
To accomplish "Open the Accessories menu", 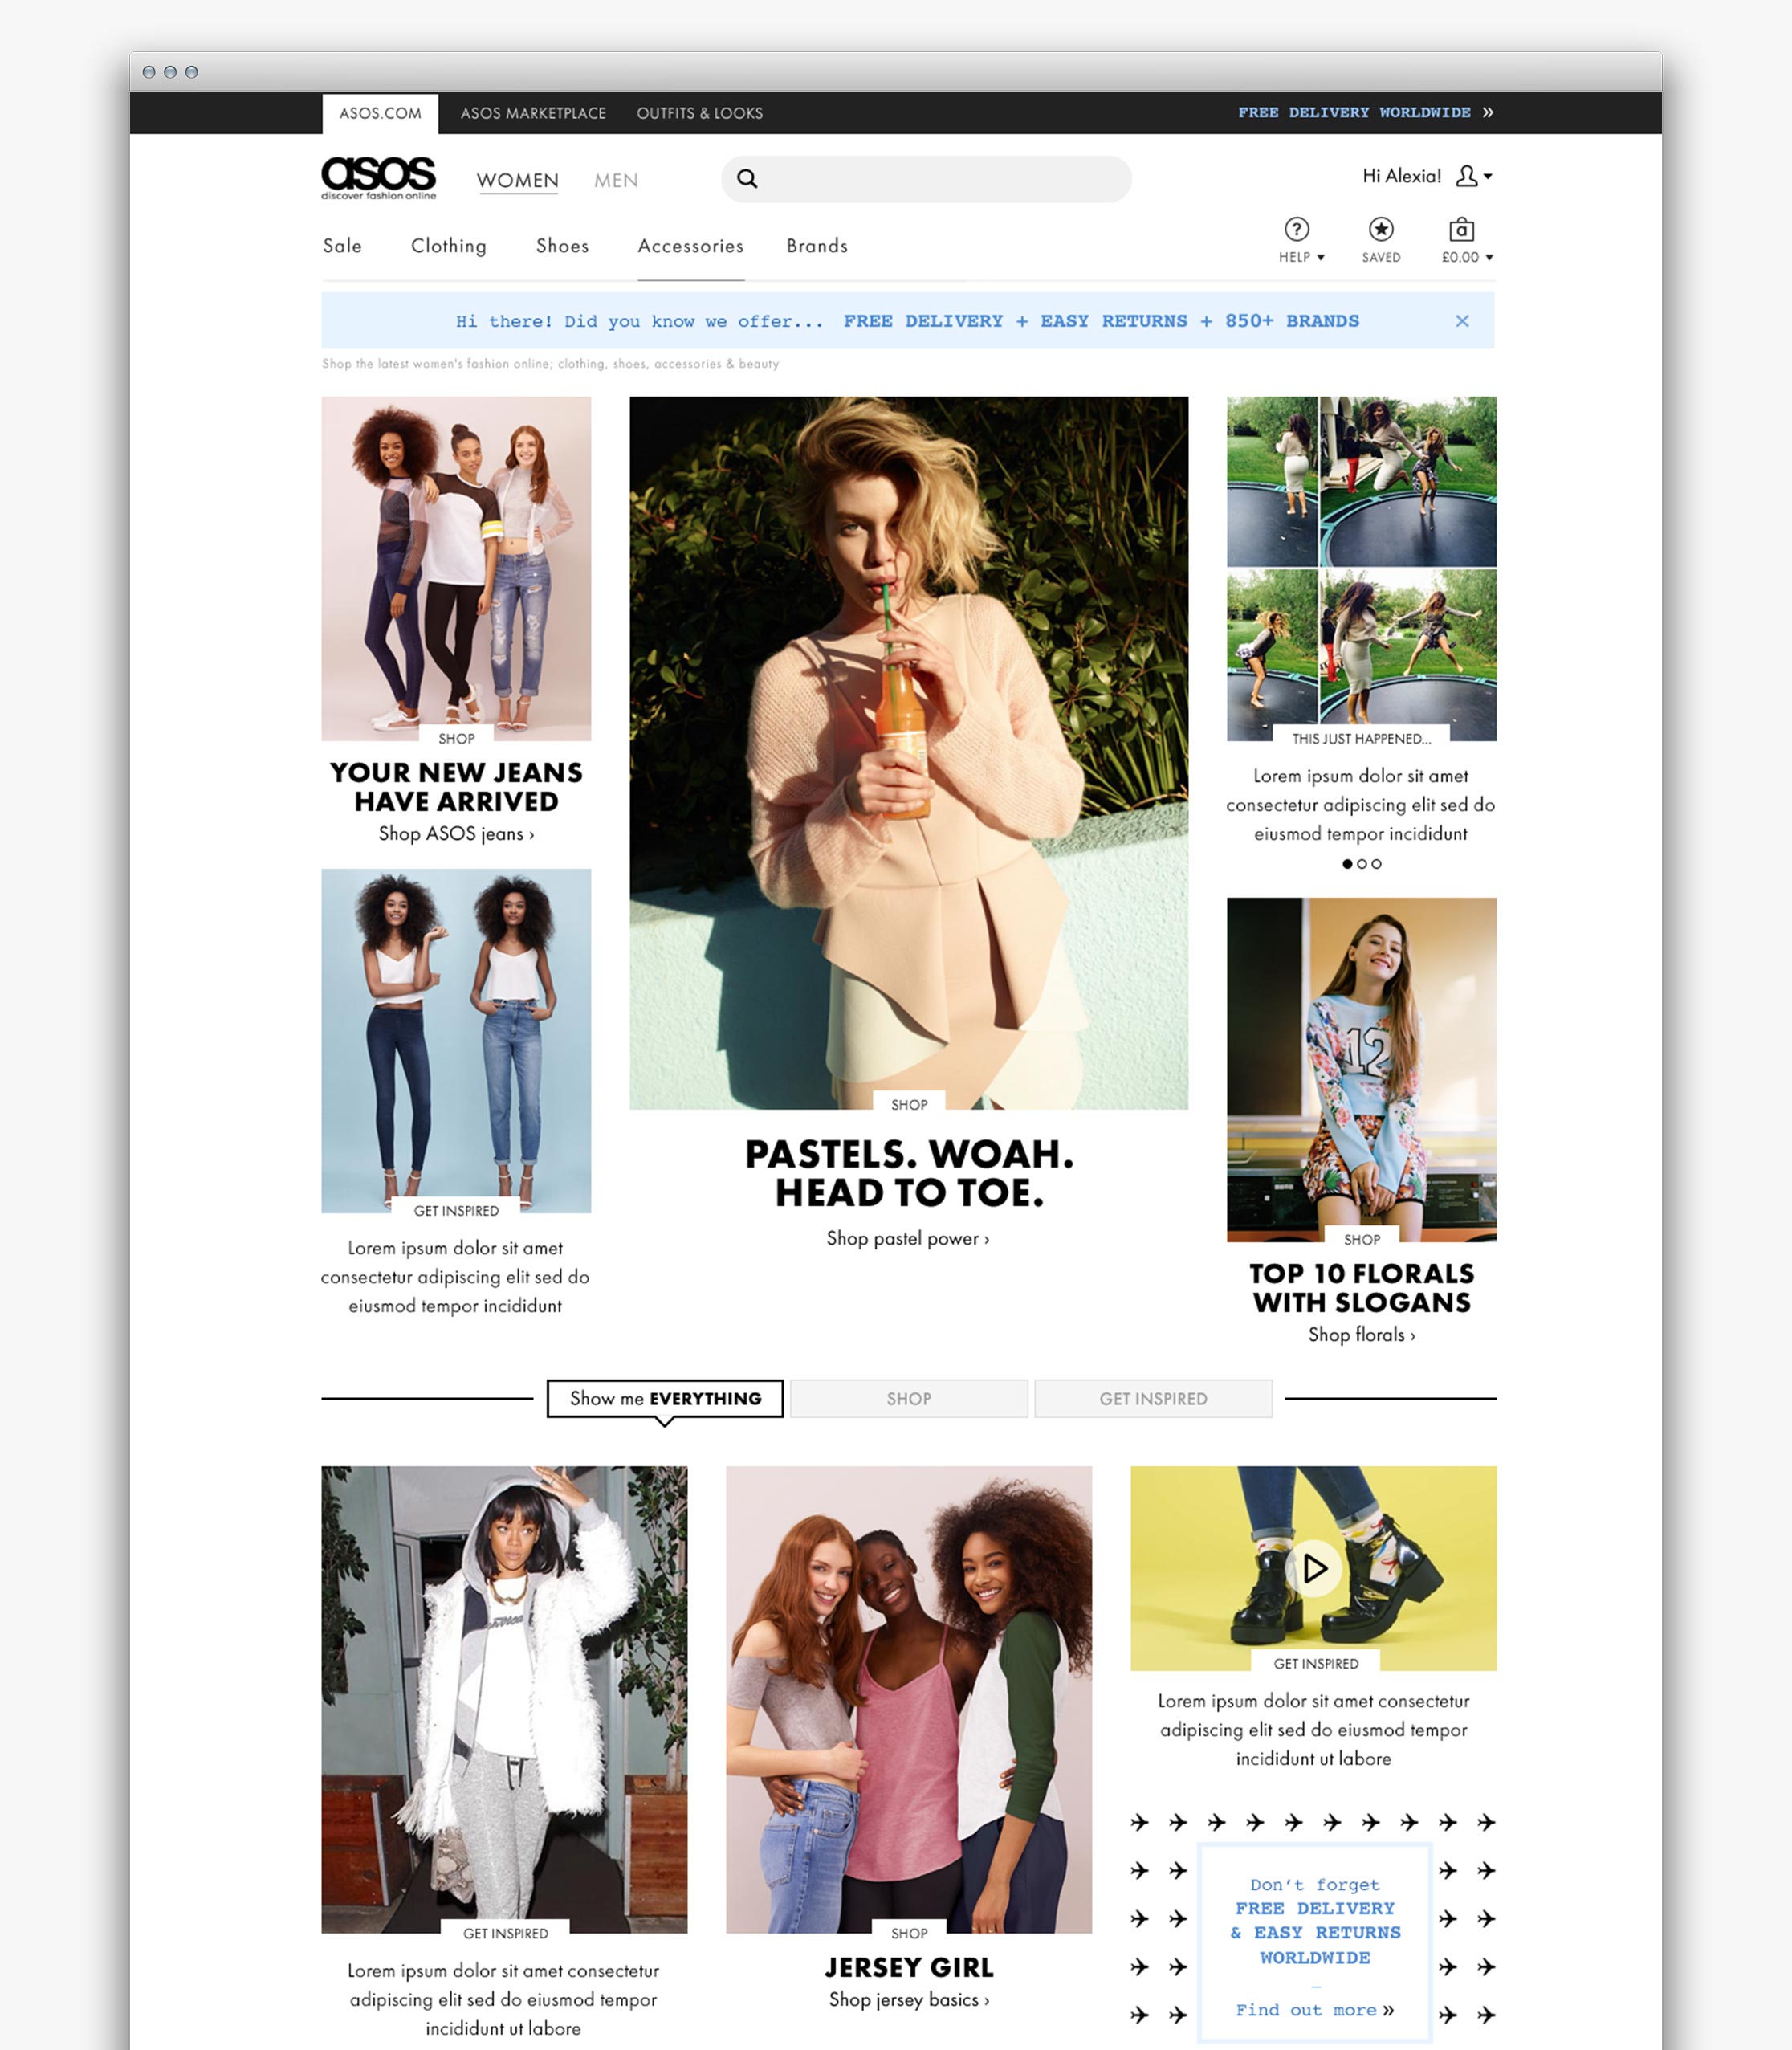I will (691, 246).
